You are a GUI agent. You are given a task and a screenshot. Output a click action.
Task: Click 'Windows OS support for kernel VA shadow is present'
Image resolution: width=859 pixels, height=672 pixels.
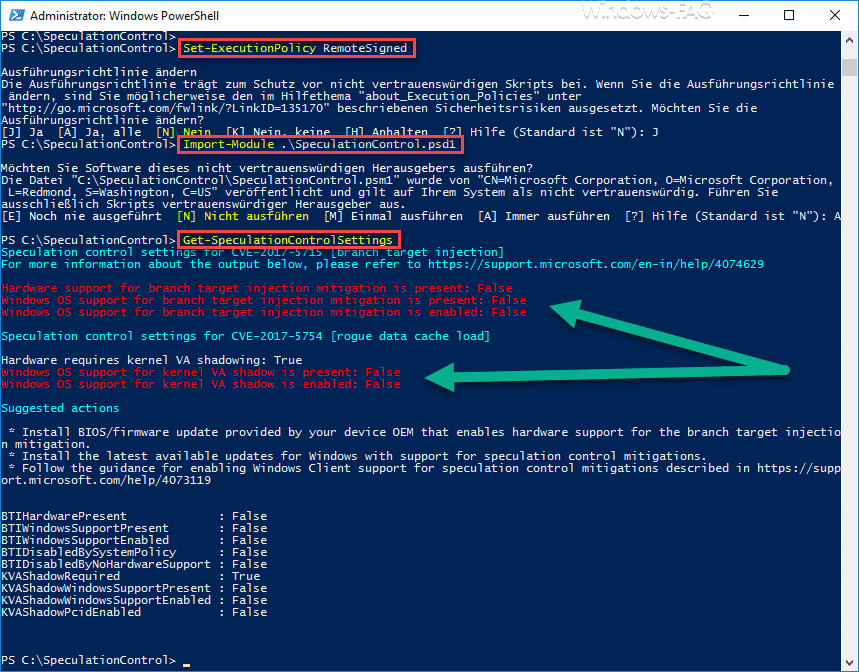pyautogui.click(x=201, y=372)
